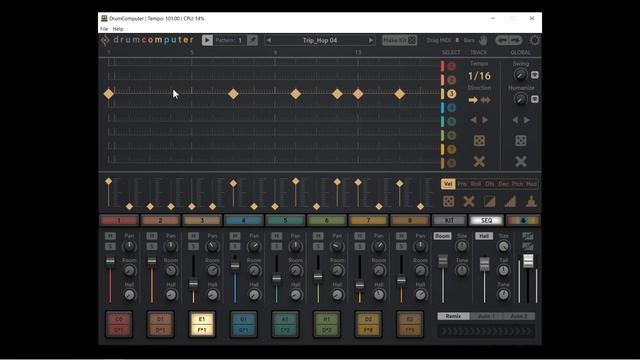Randomize global pattern with dice icon
The width and height of the screenshot is (640, 360).
pyautogui.click(x=521, y=141)
